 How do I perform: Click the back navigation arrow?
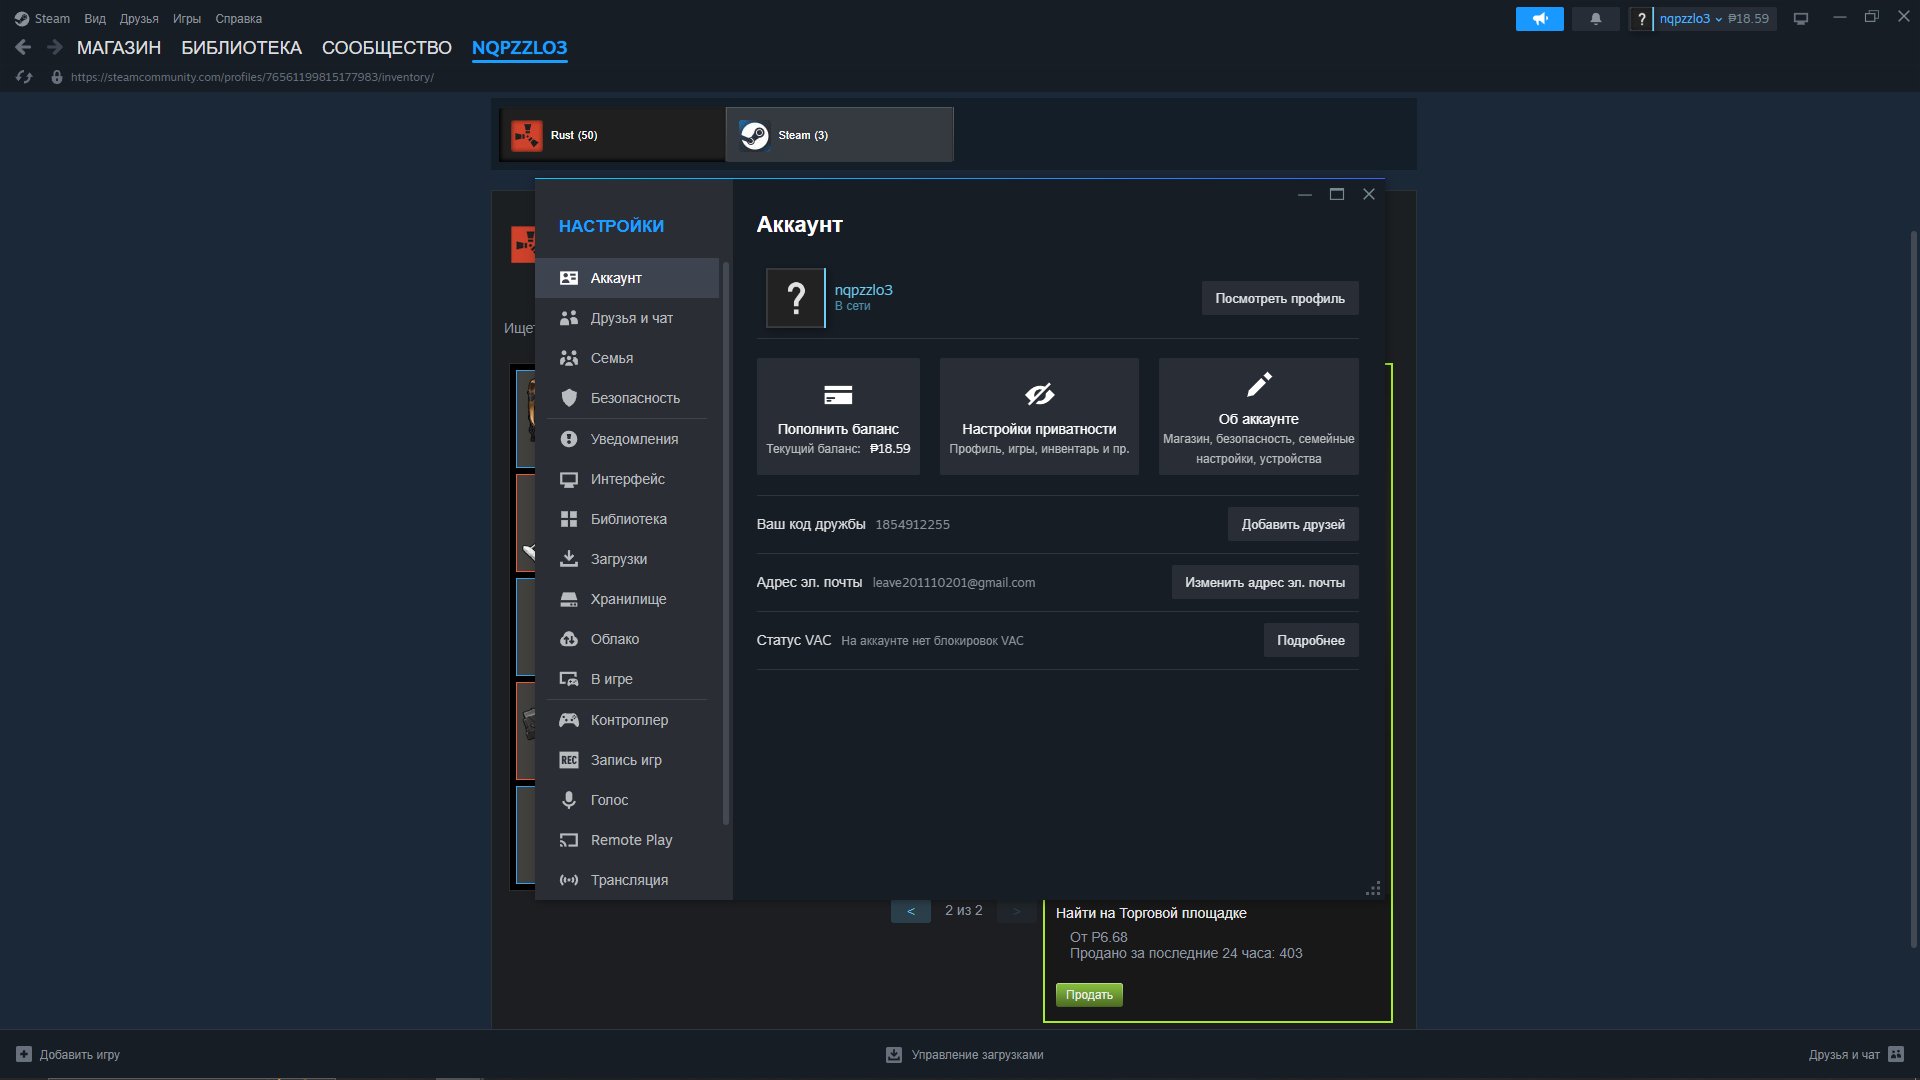pos(23,47)
